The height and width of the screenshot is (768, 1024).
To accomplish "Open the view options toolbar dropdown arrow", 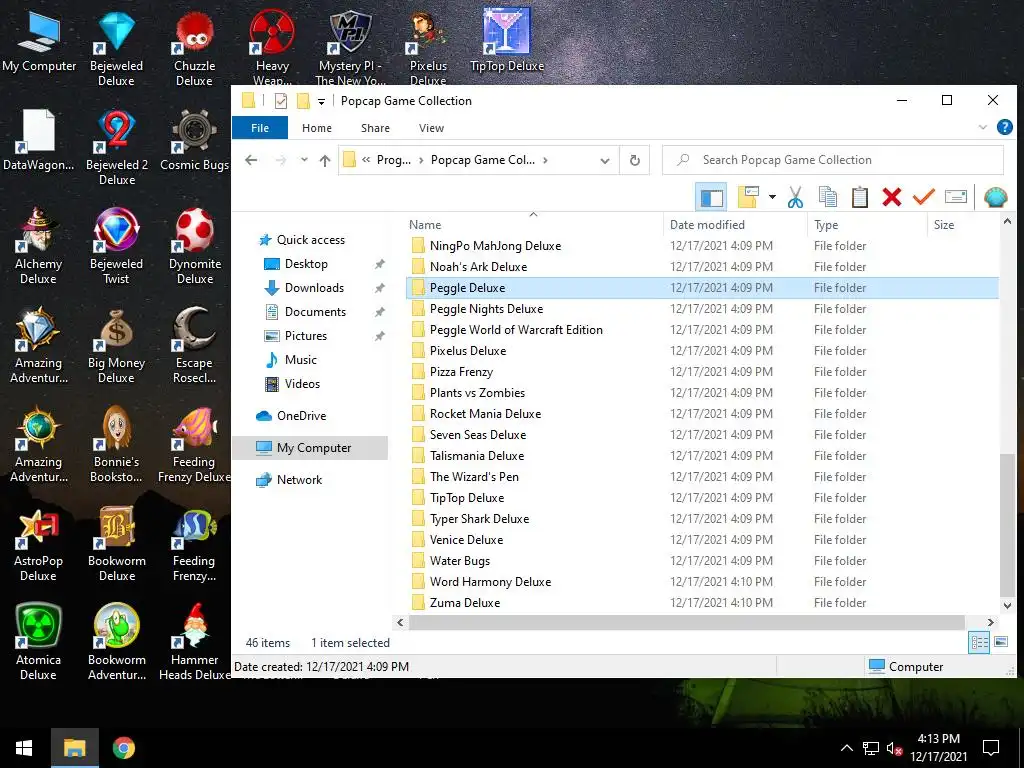I will pos(772,197).
